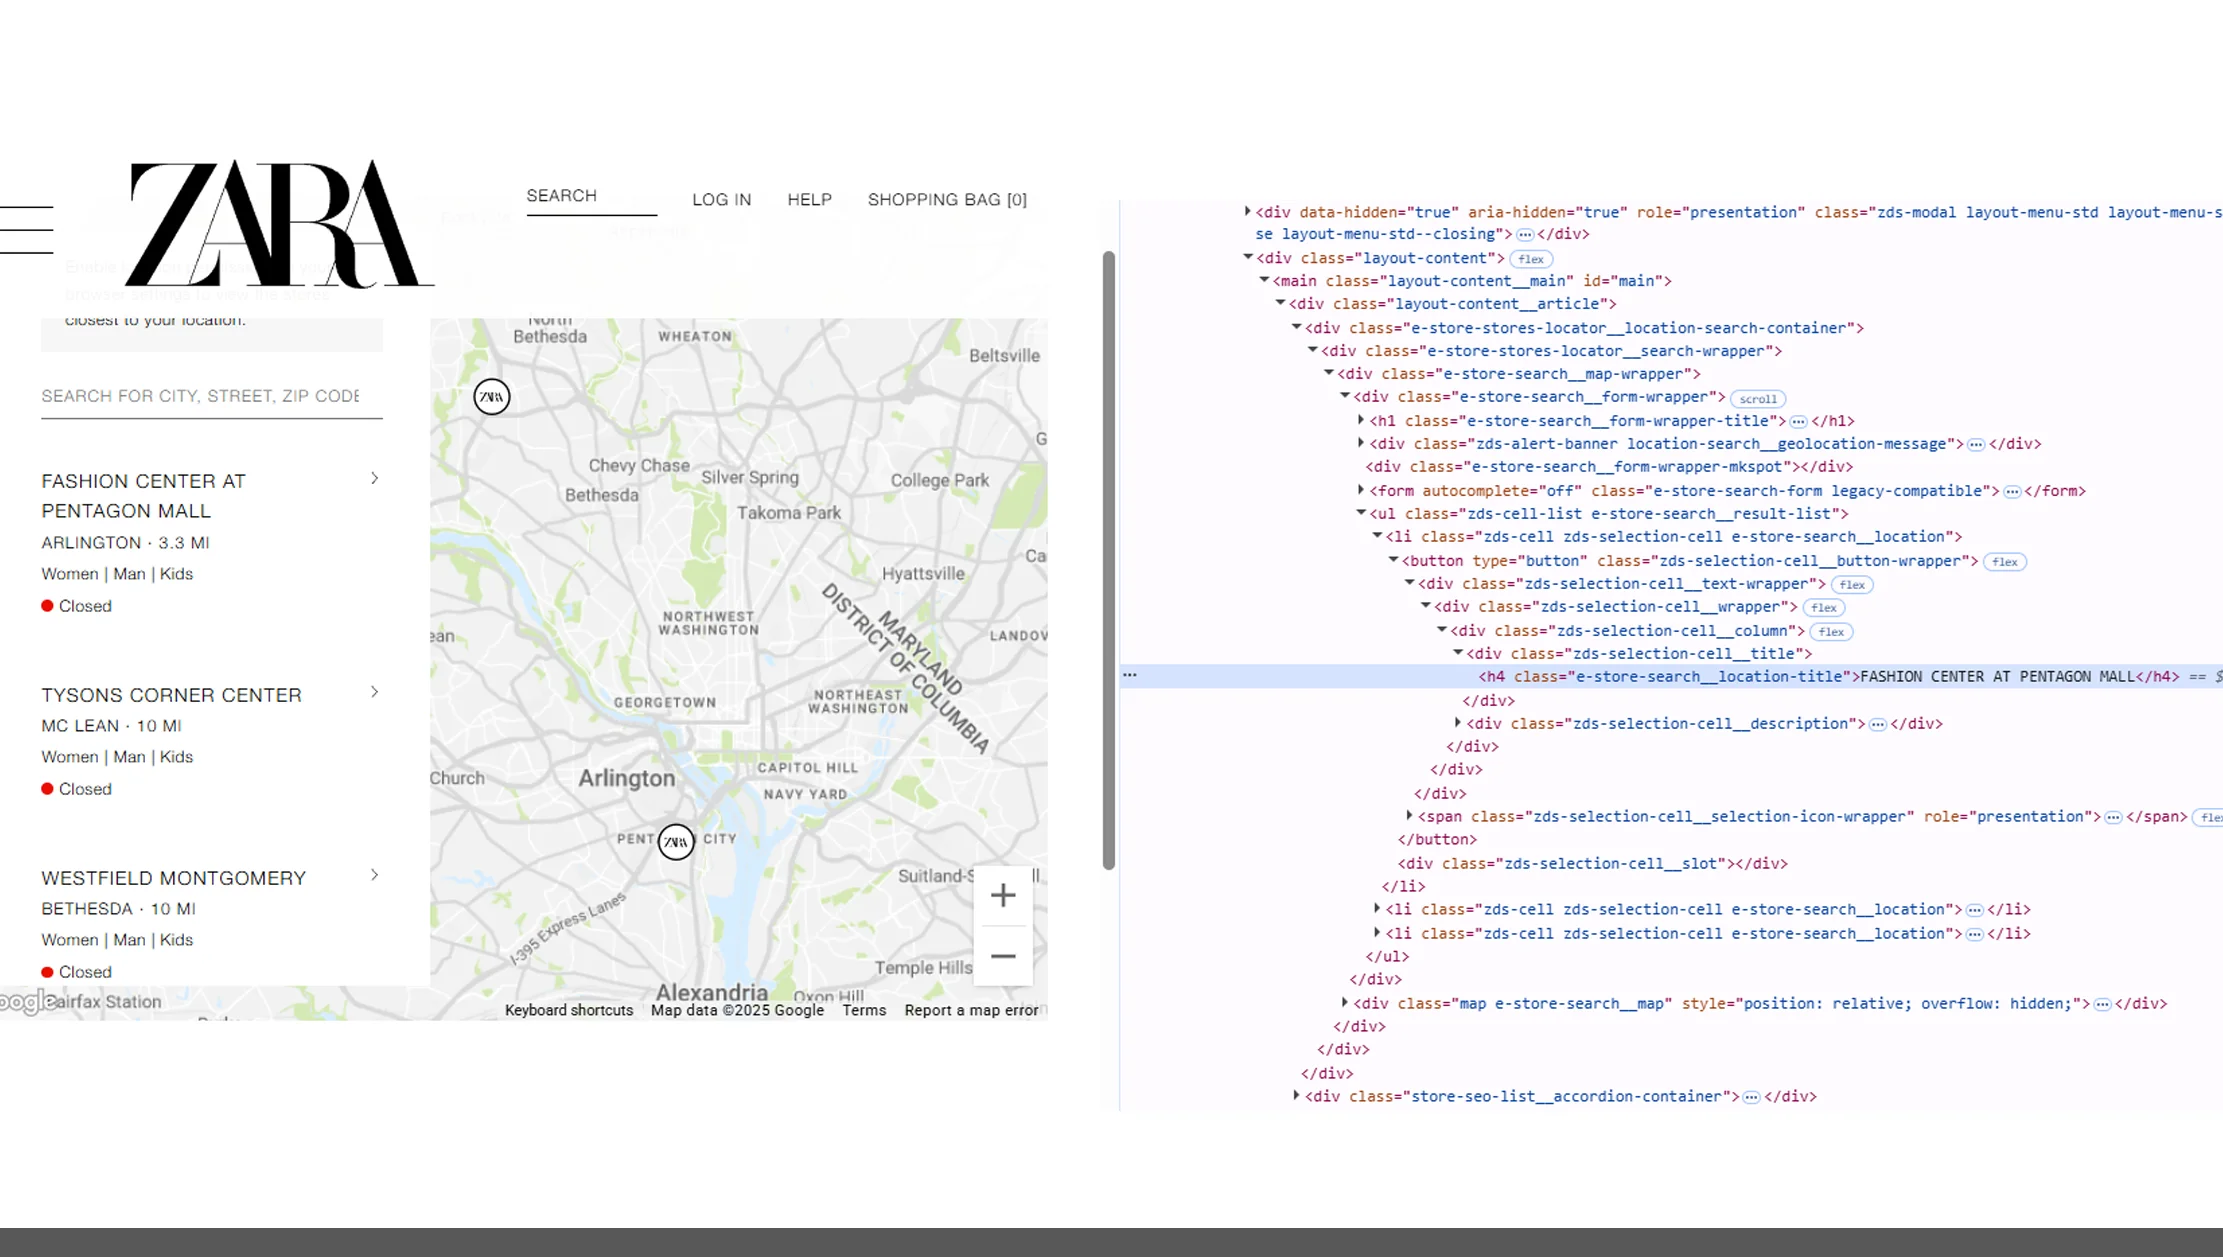Expand div map e-store-search__map
This screenshot has width=2223, height=1257.
click(x=1345, y=1003)
